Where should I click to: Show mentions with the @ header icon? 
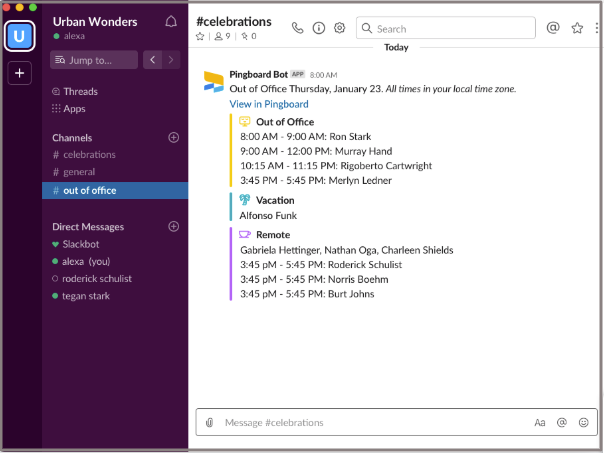(553, 28)
